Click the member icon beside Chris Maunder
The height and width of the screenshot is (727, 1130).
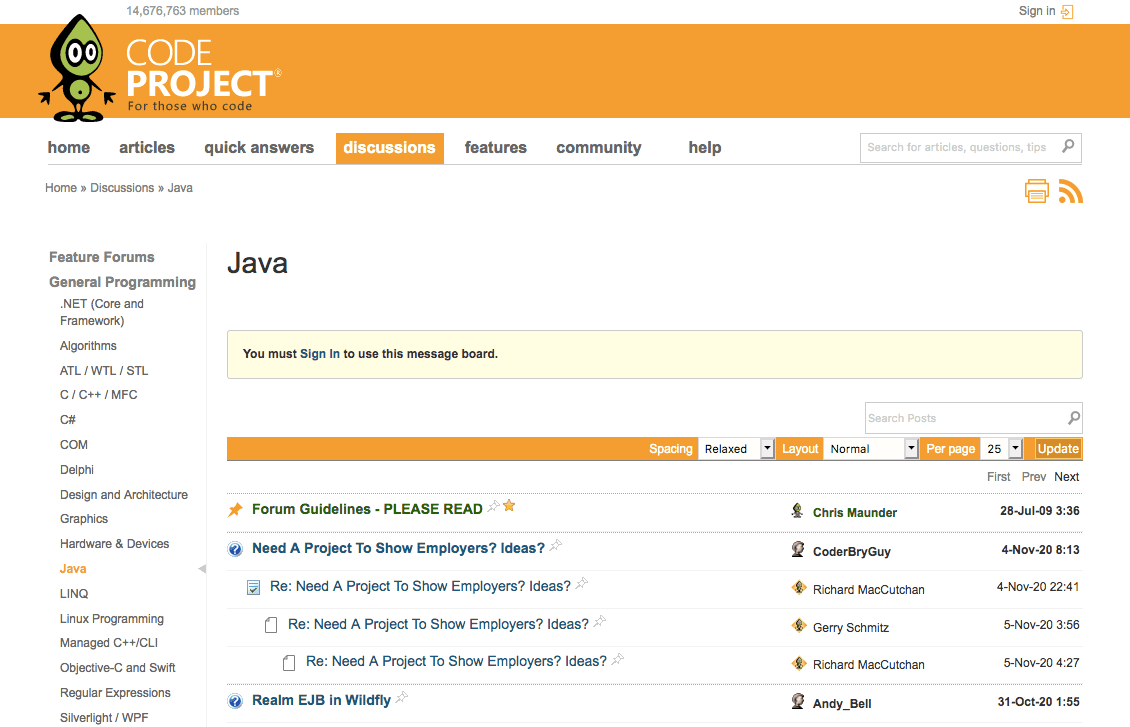coord(798,511)
